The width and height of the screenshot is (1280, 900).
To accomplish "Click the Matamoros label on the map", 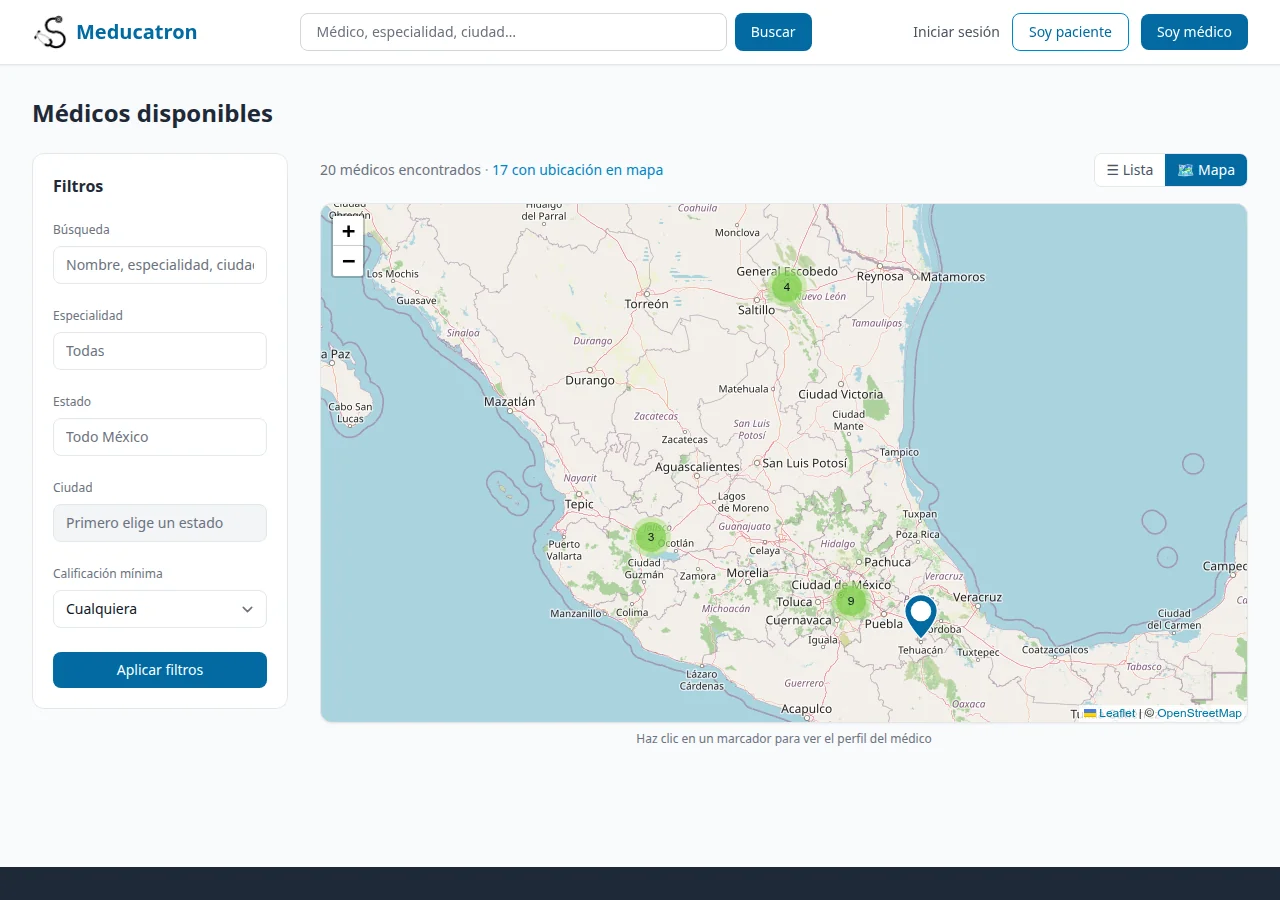I will point(953,277).
